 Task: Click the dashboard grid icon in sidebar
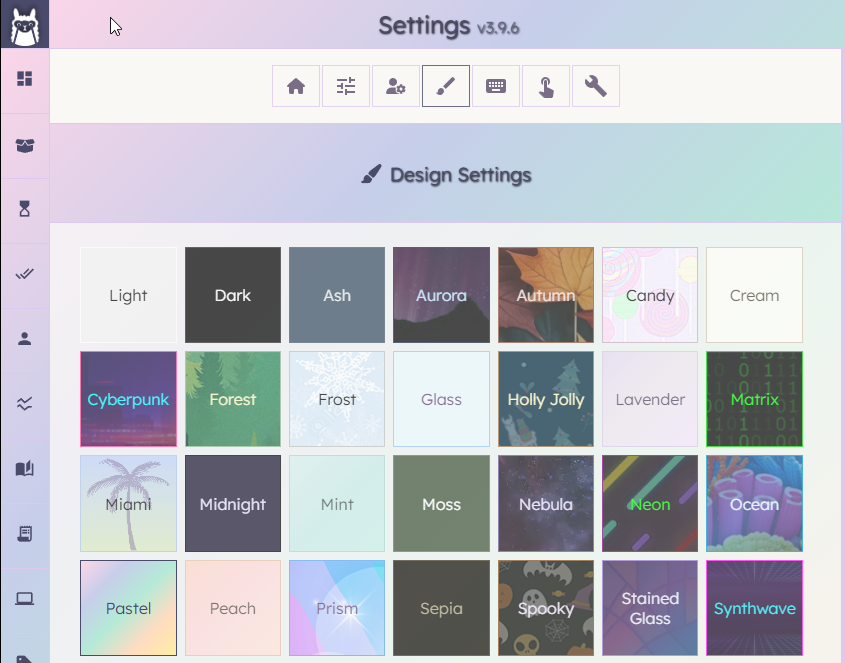pyautogui.click(x=24, y=78)
